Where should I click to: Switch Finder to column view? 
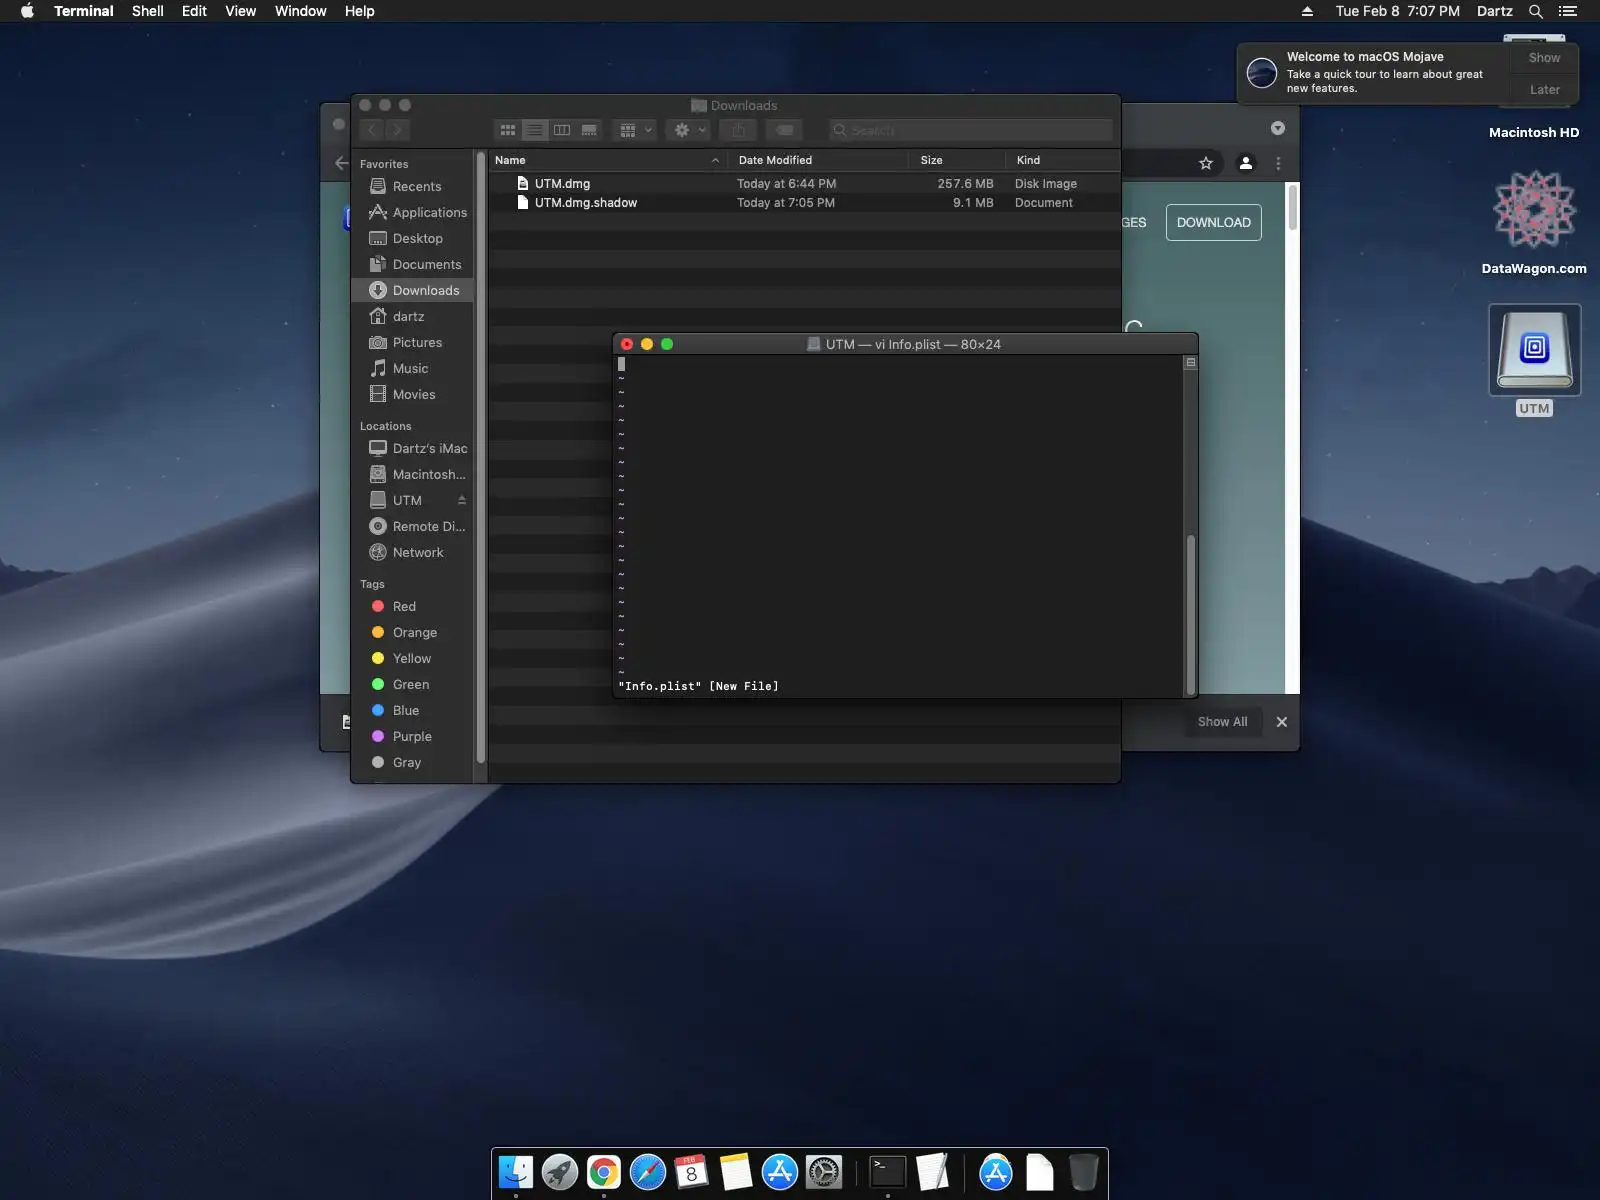pyautogui.click(x=562, y=130)
